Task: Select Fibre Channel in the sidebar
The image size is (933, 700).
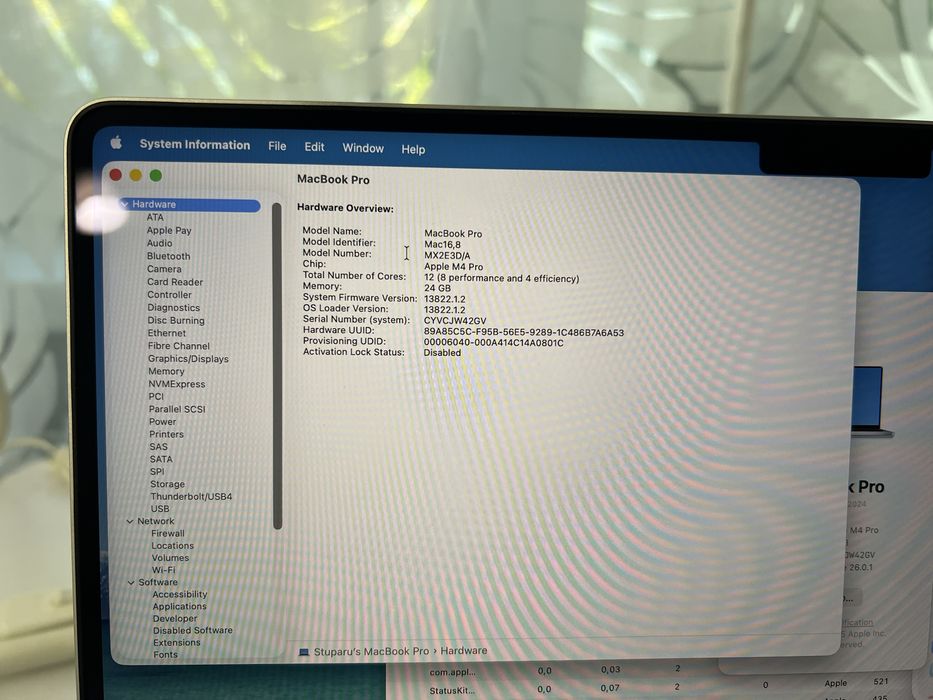Action: (x=179, y=346)
